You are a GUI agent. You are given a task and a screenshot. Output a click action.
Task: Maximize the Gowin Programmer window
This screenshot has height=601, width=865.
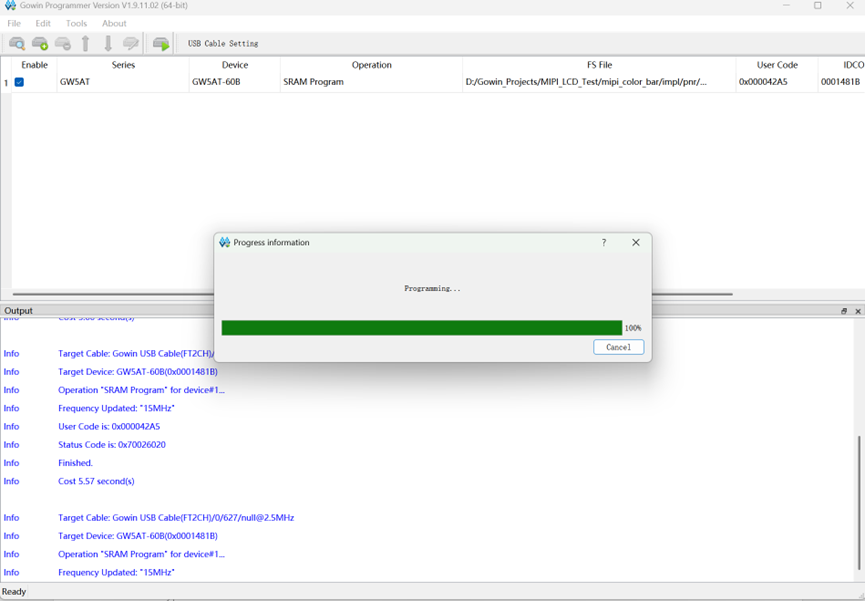pyautogui.click(x=818, y=6)
